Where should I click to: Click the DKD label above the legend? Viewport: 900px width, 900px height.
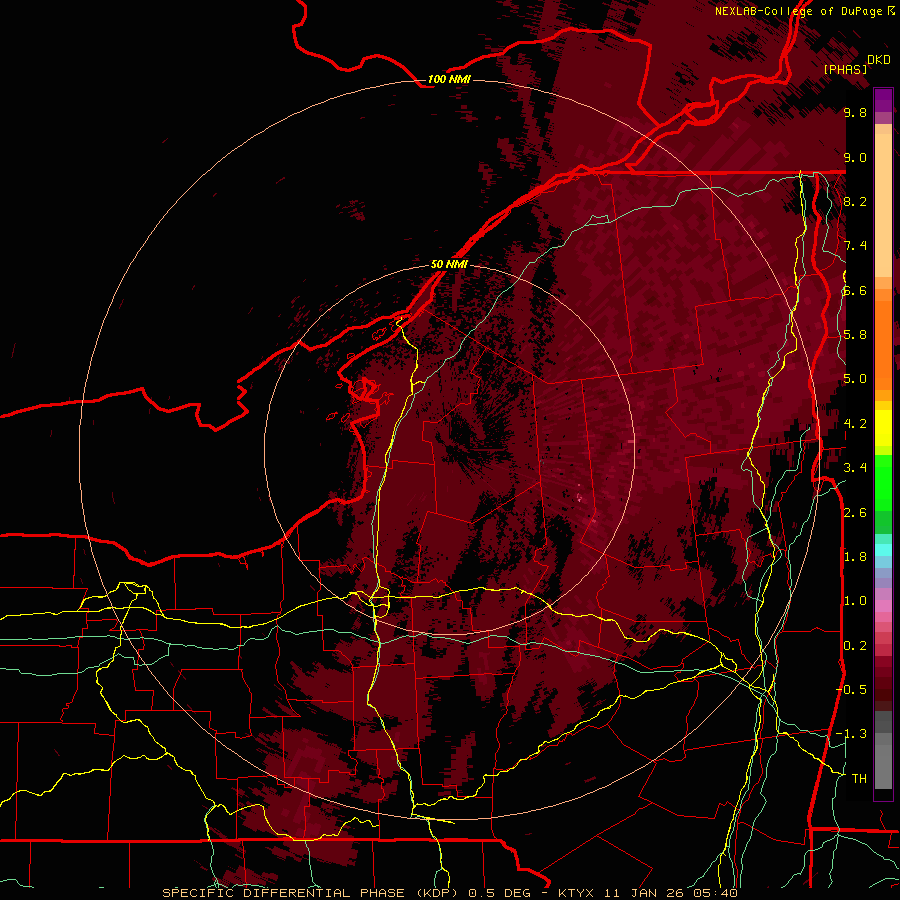pos(879,60)
